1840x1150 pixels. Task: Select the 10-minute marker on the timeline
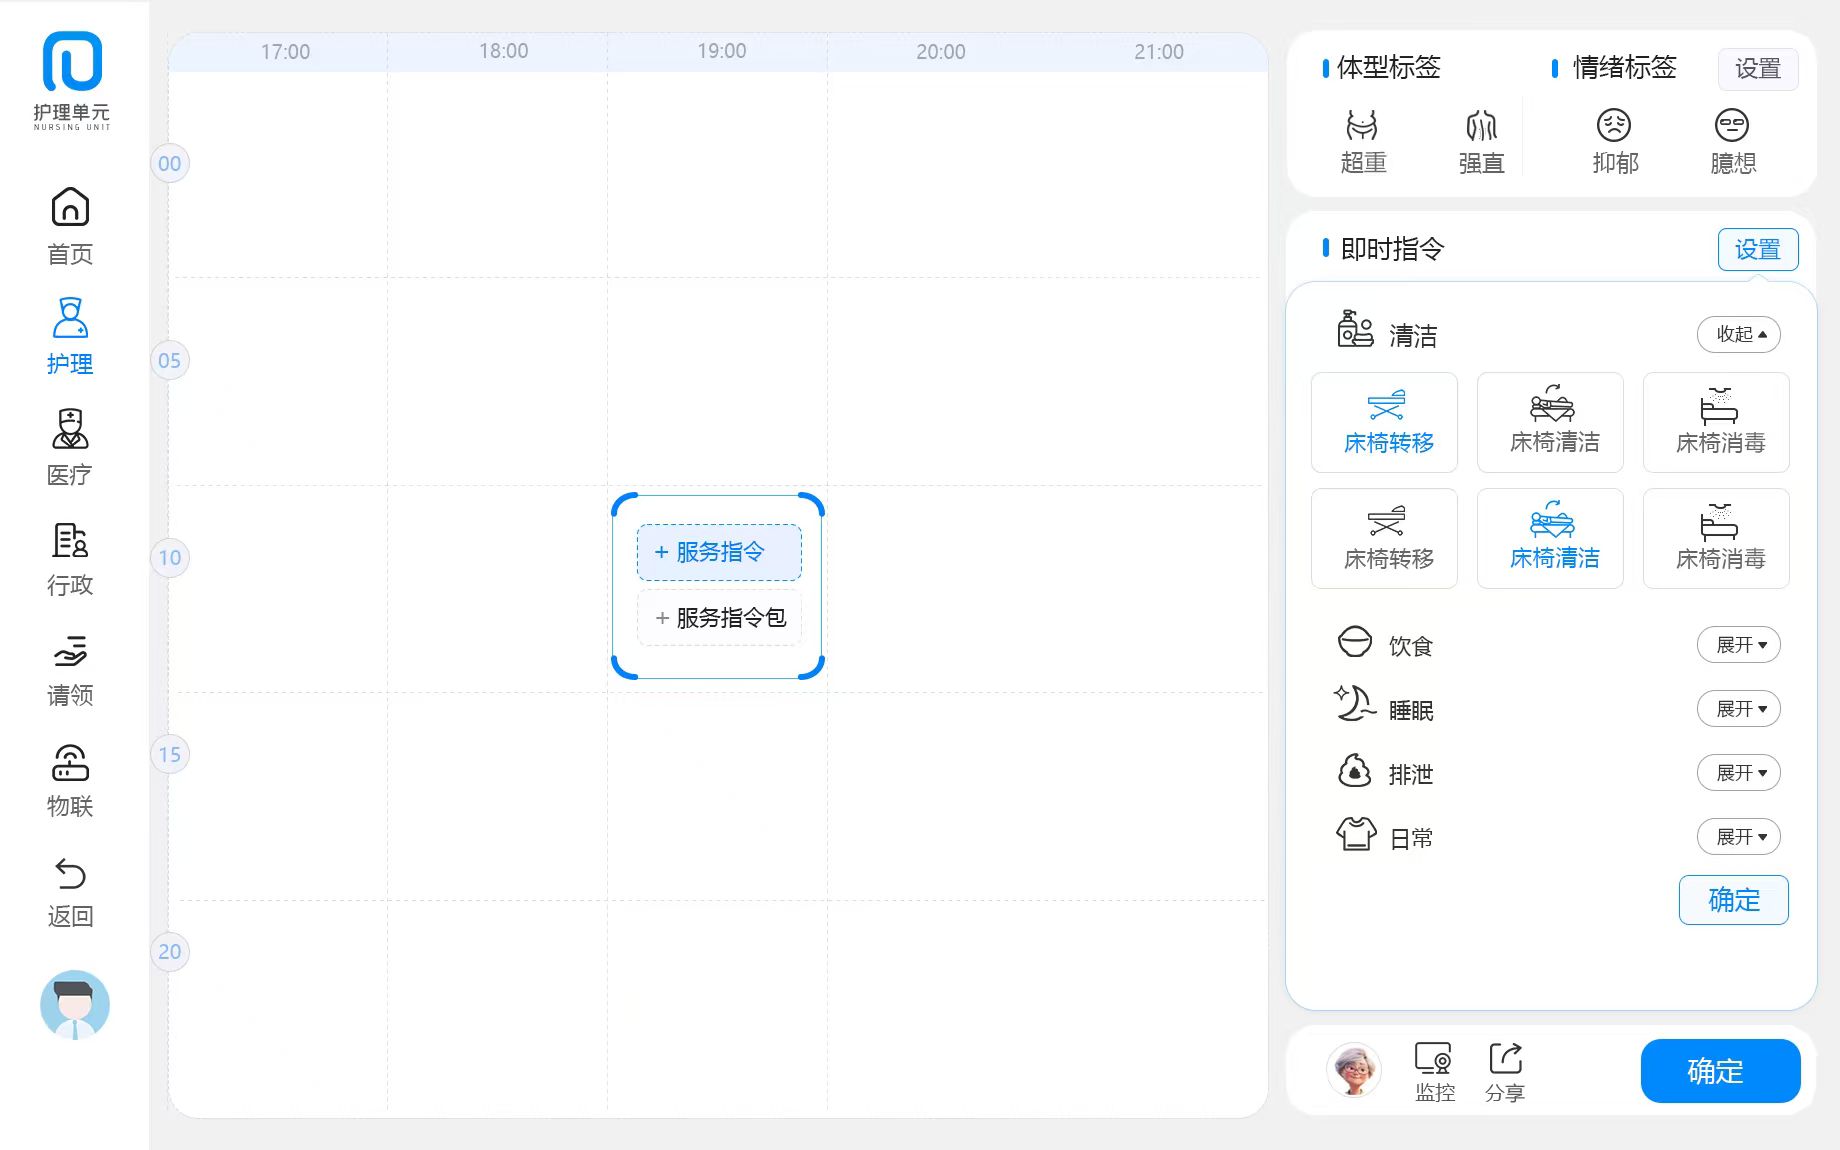[x=170, y=557]
